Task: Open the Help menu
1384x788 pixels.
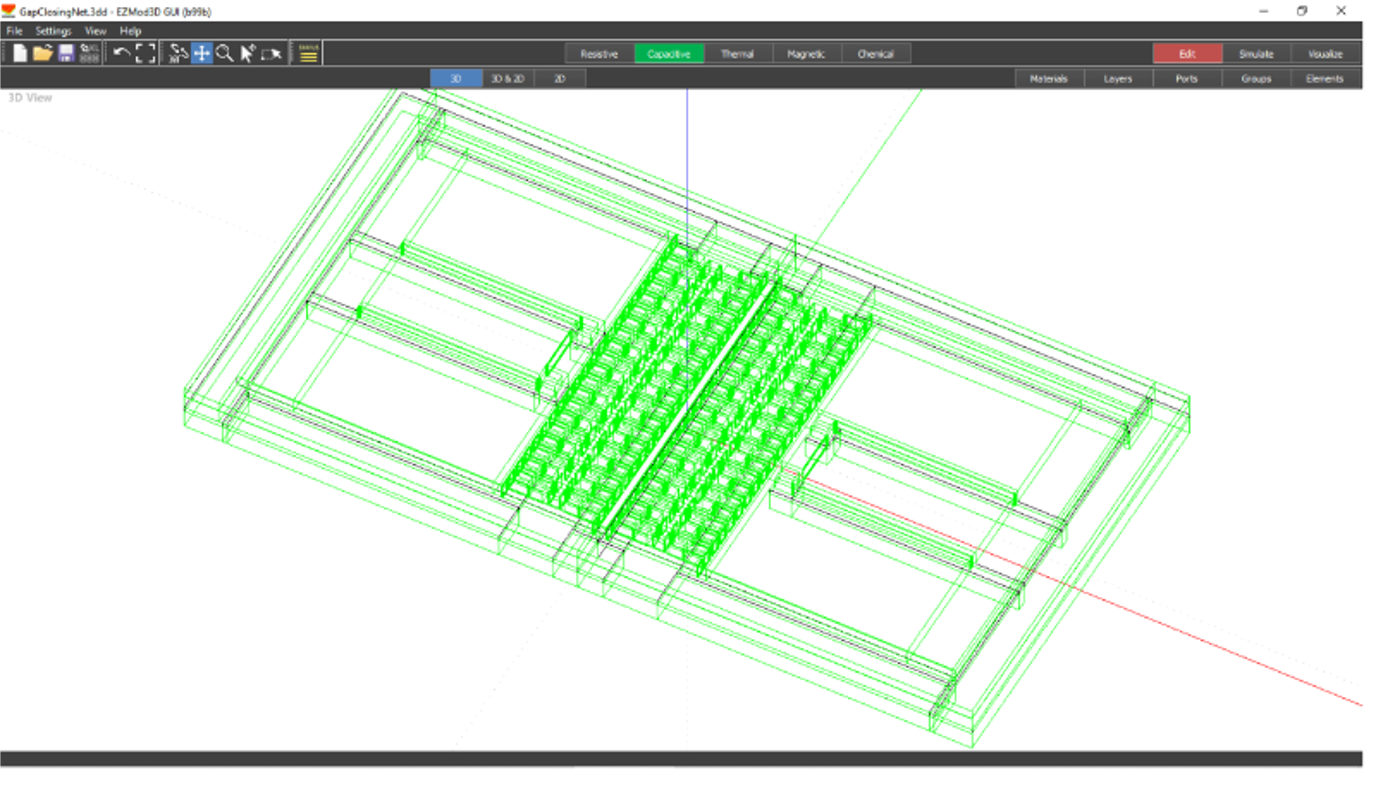Action: pyautogui.click(x=129, y=31)
